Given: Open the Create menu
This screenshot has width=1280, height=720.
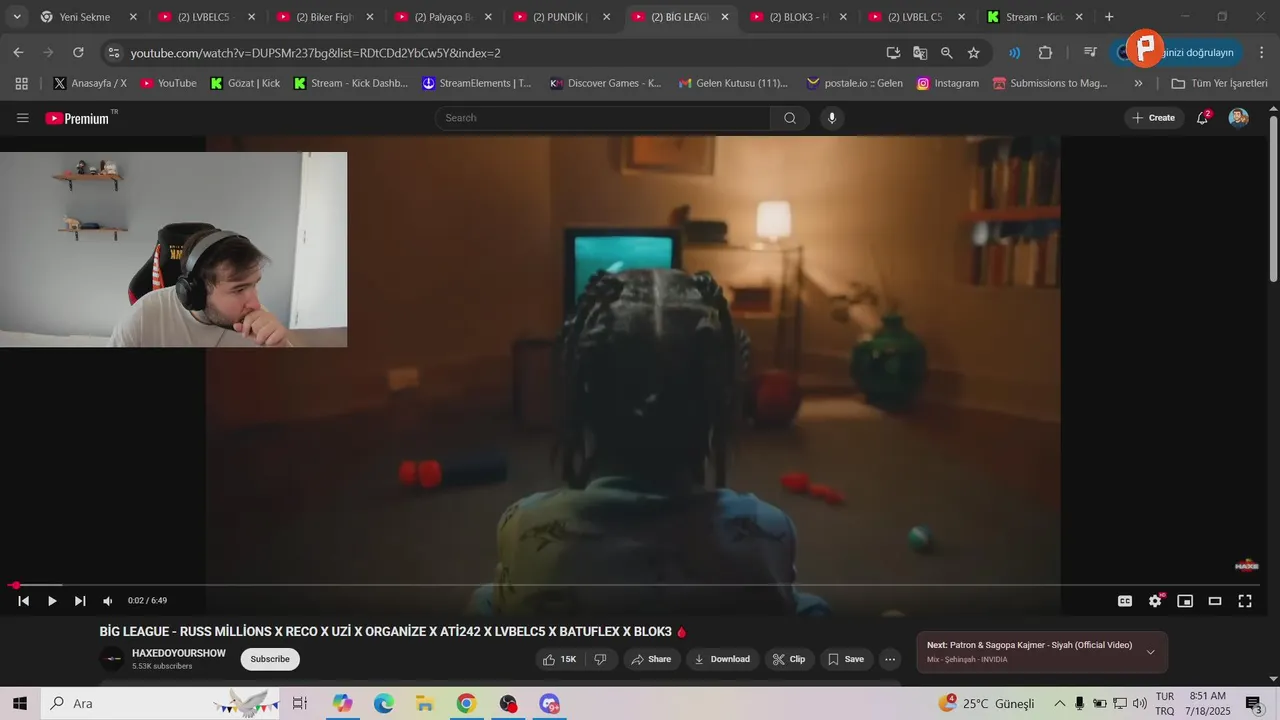Looking at the screenshot, I should pos(1154,118).
